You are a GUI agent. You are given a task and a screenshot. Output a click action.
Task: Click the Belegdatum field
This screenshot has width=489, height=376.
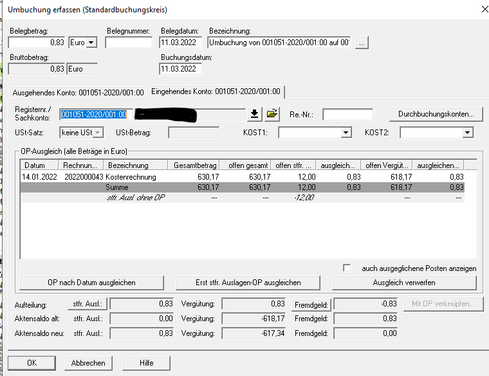point(181,43)
